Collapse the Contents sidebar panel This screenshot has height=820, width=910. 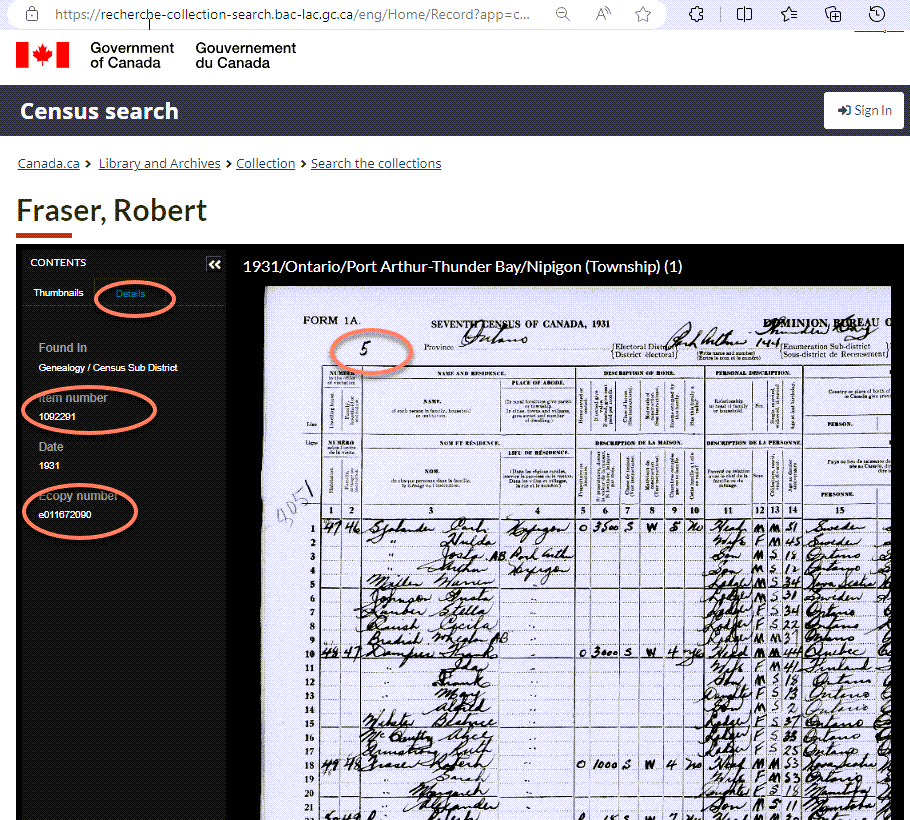214,264
